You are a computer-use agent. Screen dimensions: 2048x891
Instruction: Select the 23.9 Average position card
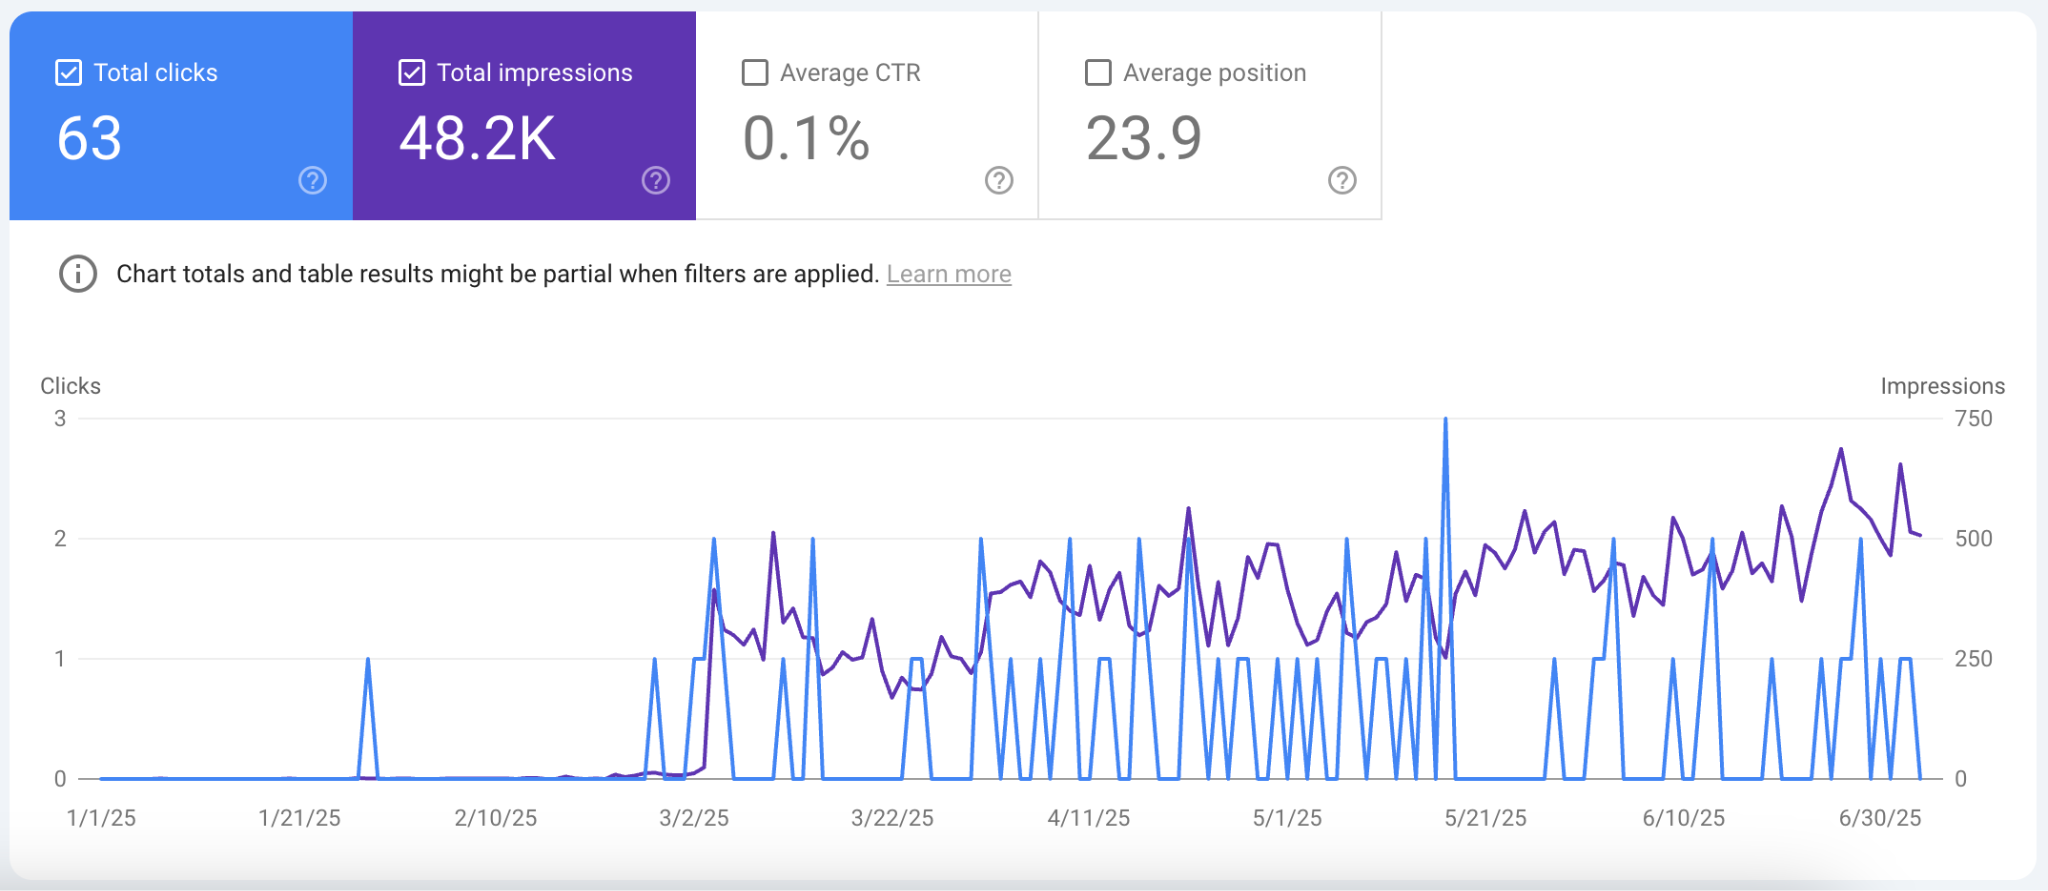point(1210,116)
